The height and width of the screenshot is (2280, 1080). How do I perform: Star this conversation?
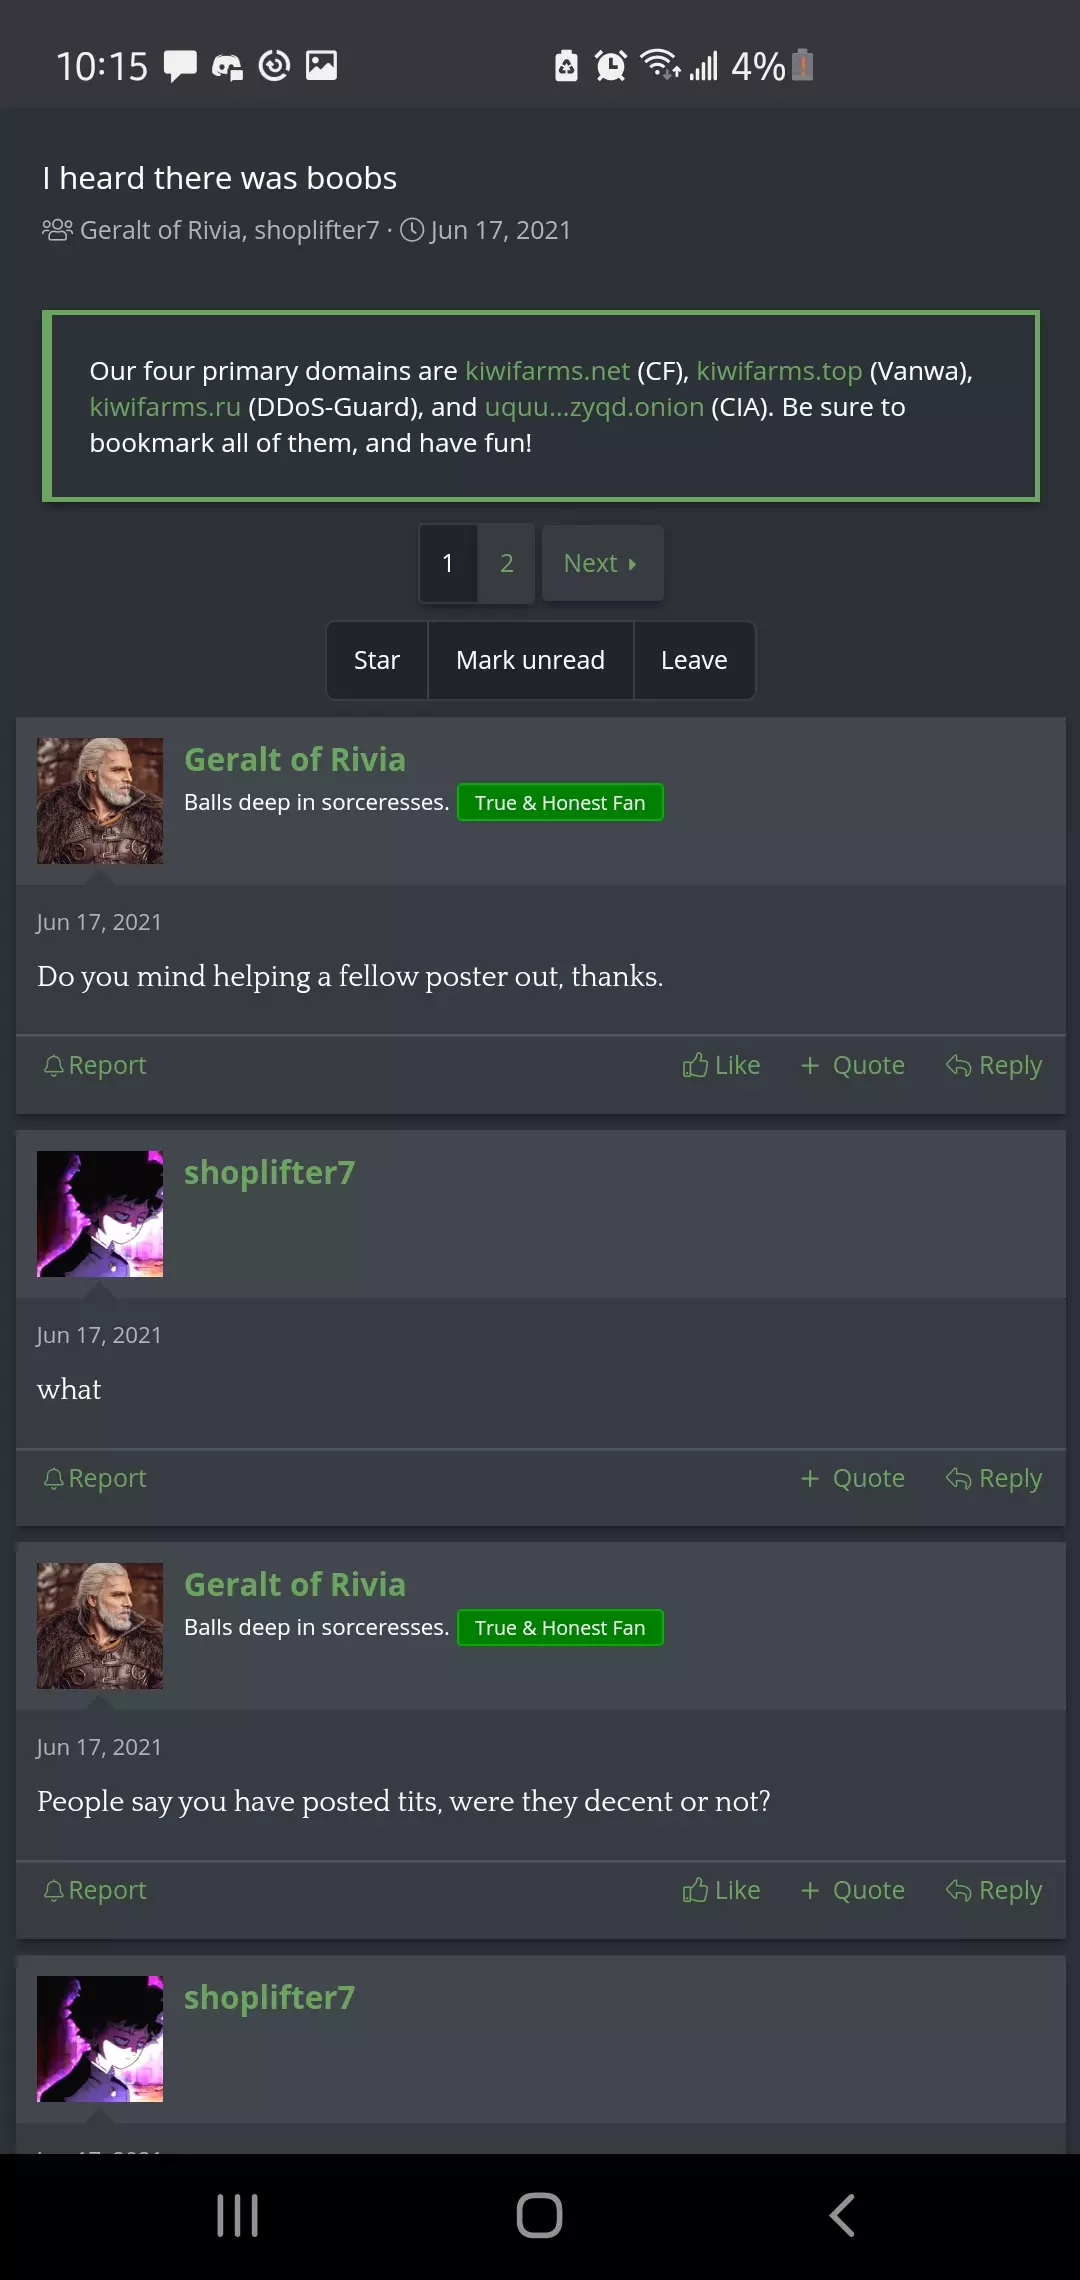pos(377,660)
